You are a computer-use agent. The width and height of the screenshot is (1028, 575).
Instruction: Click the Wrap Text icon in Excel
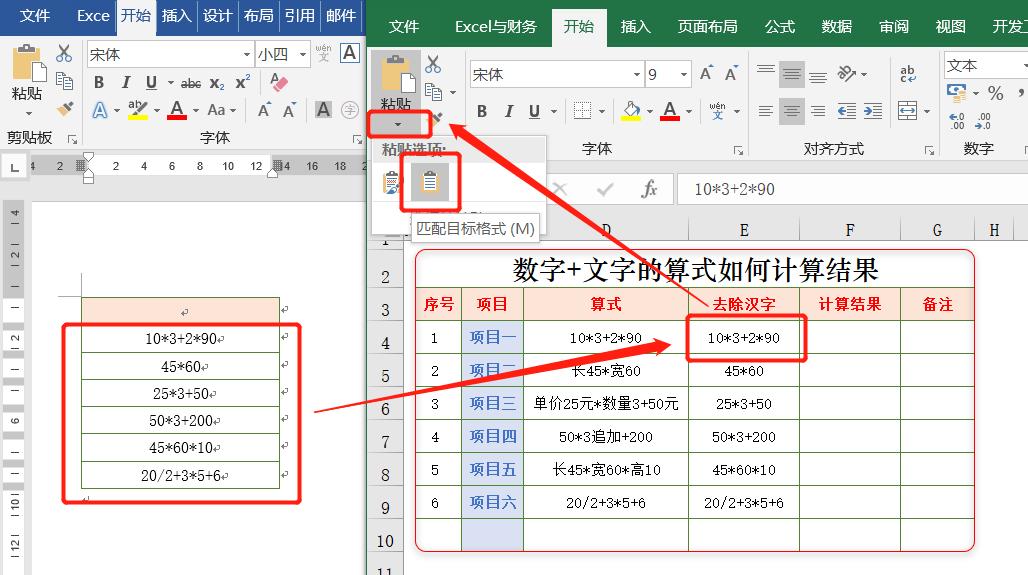pyautogui.click(x=907, y=73)
